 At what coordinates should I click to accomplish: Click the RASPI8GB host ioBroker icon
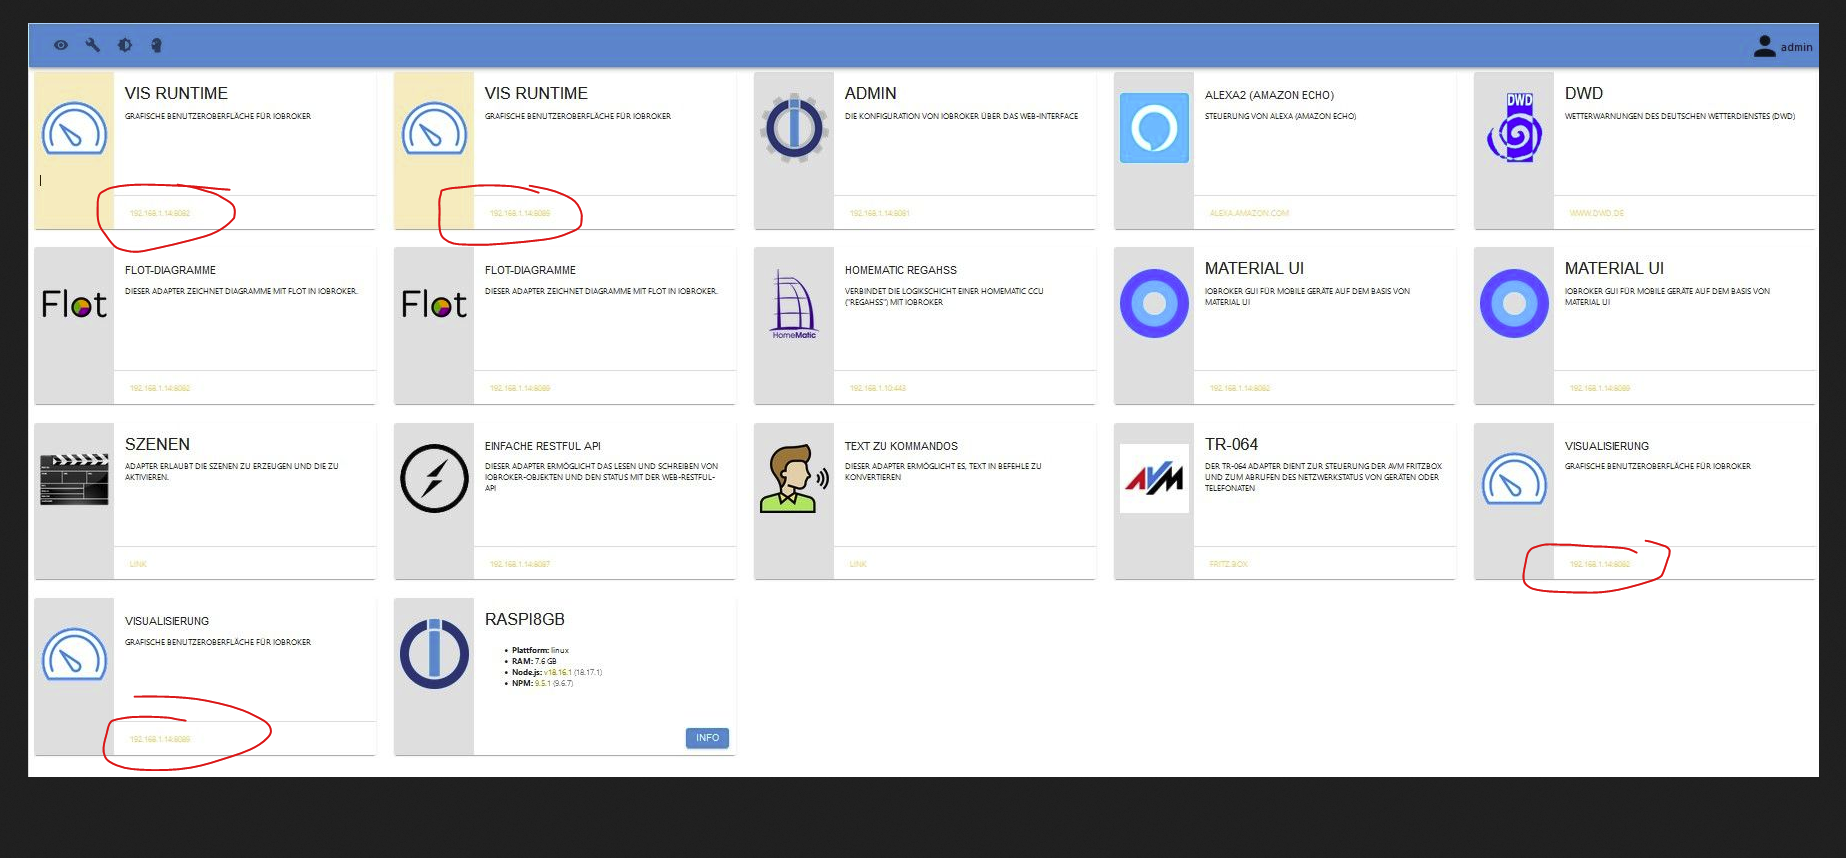pos(434,654)
